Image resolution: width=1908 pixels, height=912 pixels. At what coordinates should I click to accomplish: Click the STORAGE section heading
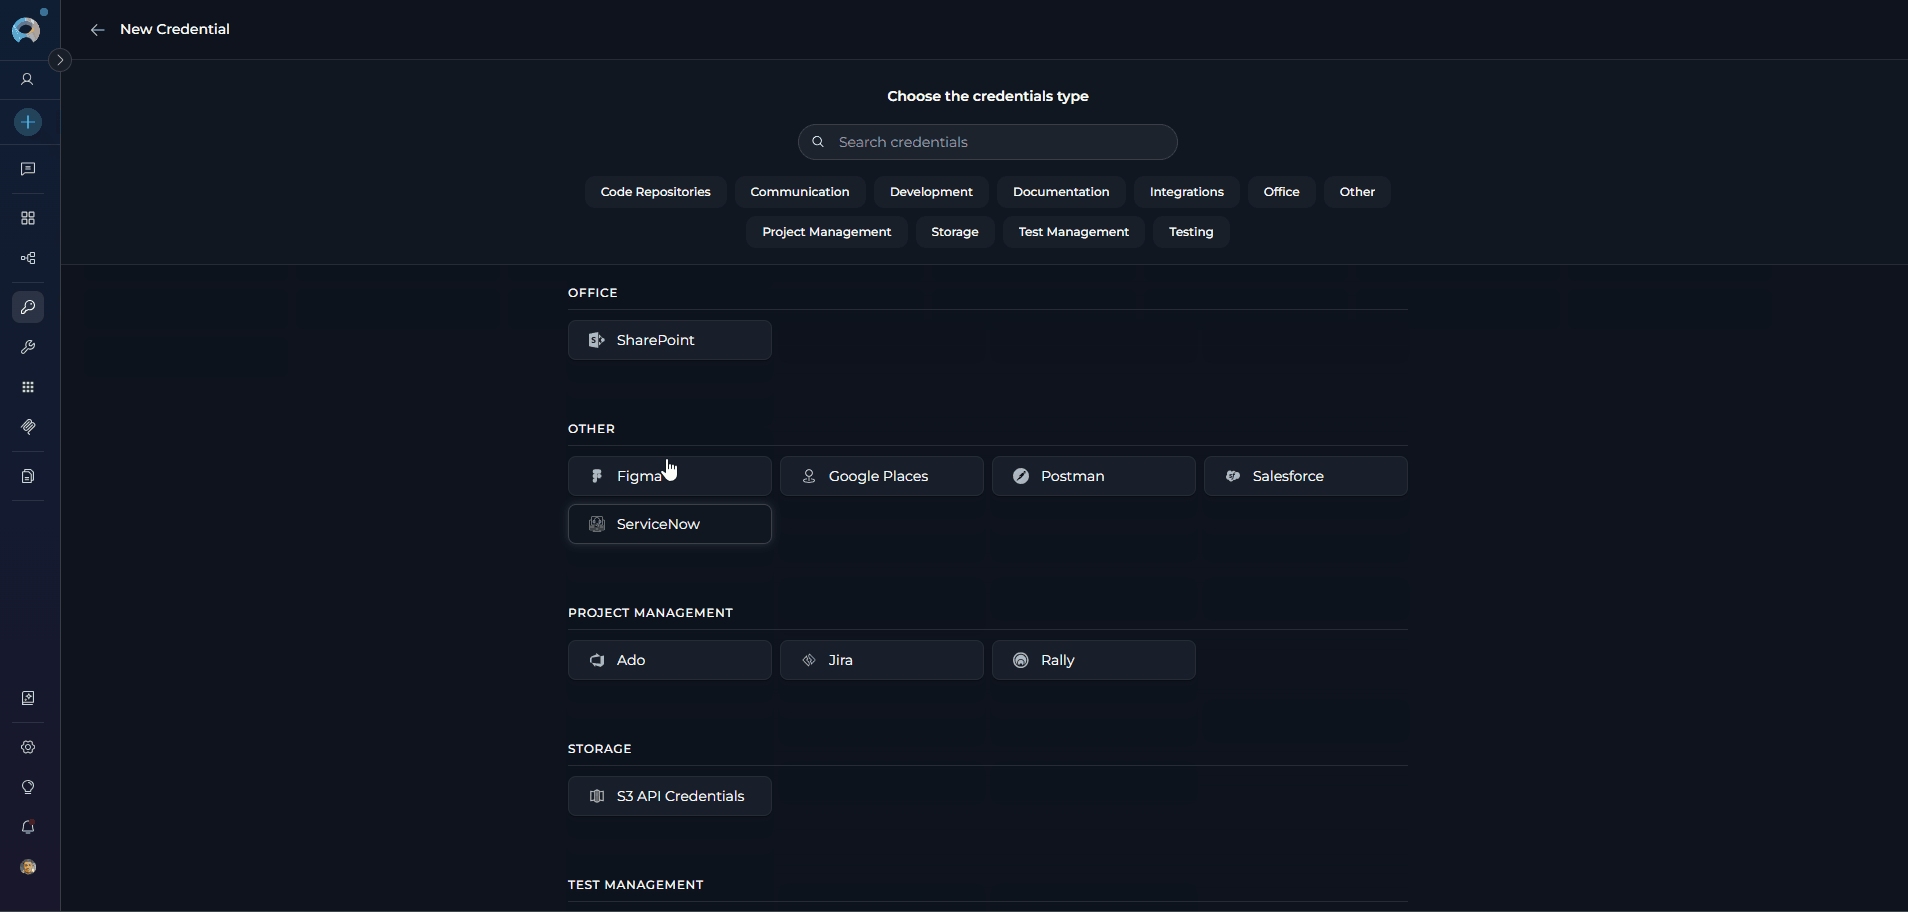[x=600, y=749]
